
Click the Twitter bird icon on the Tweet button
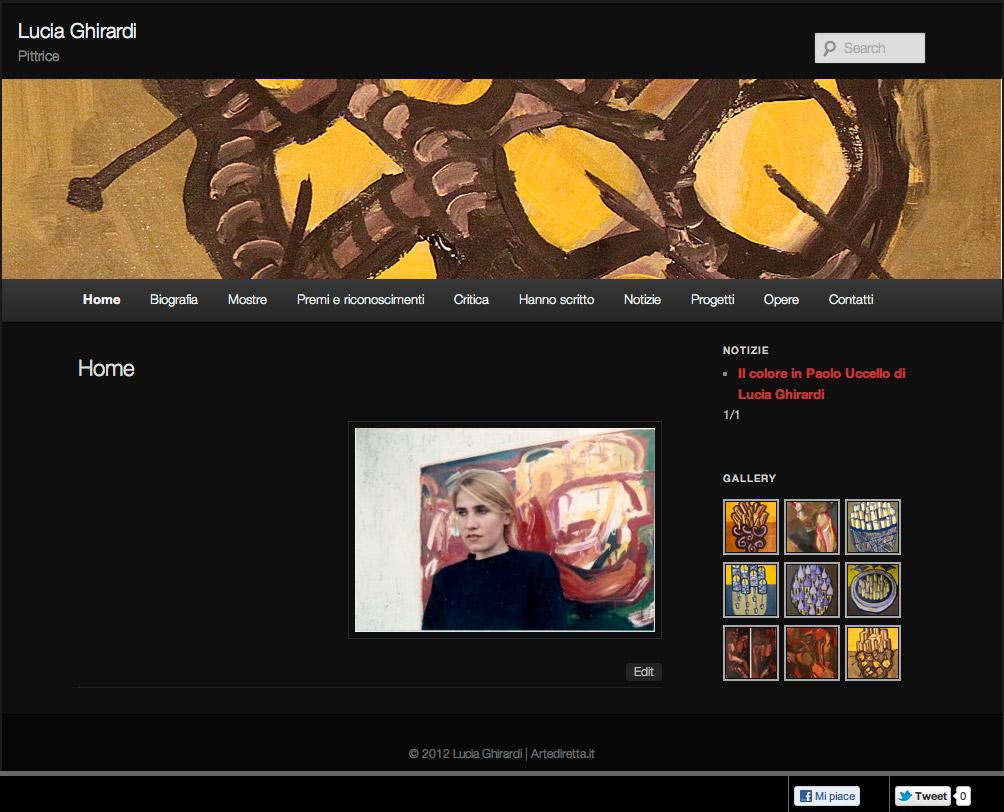point(903,797)
